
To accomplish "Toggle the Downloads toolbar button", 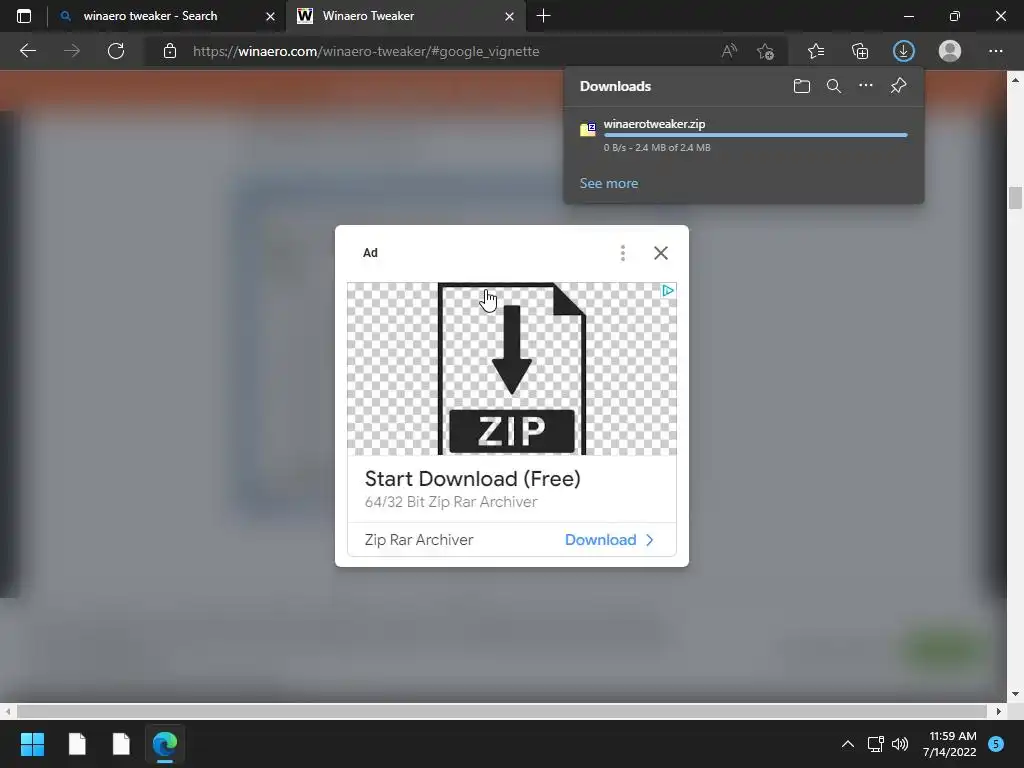I will point(904,51).
